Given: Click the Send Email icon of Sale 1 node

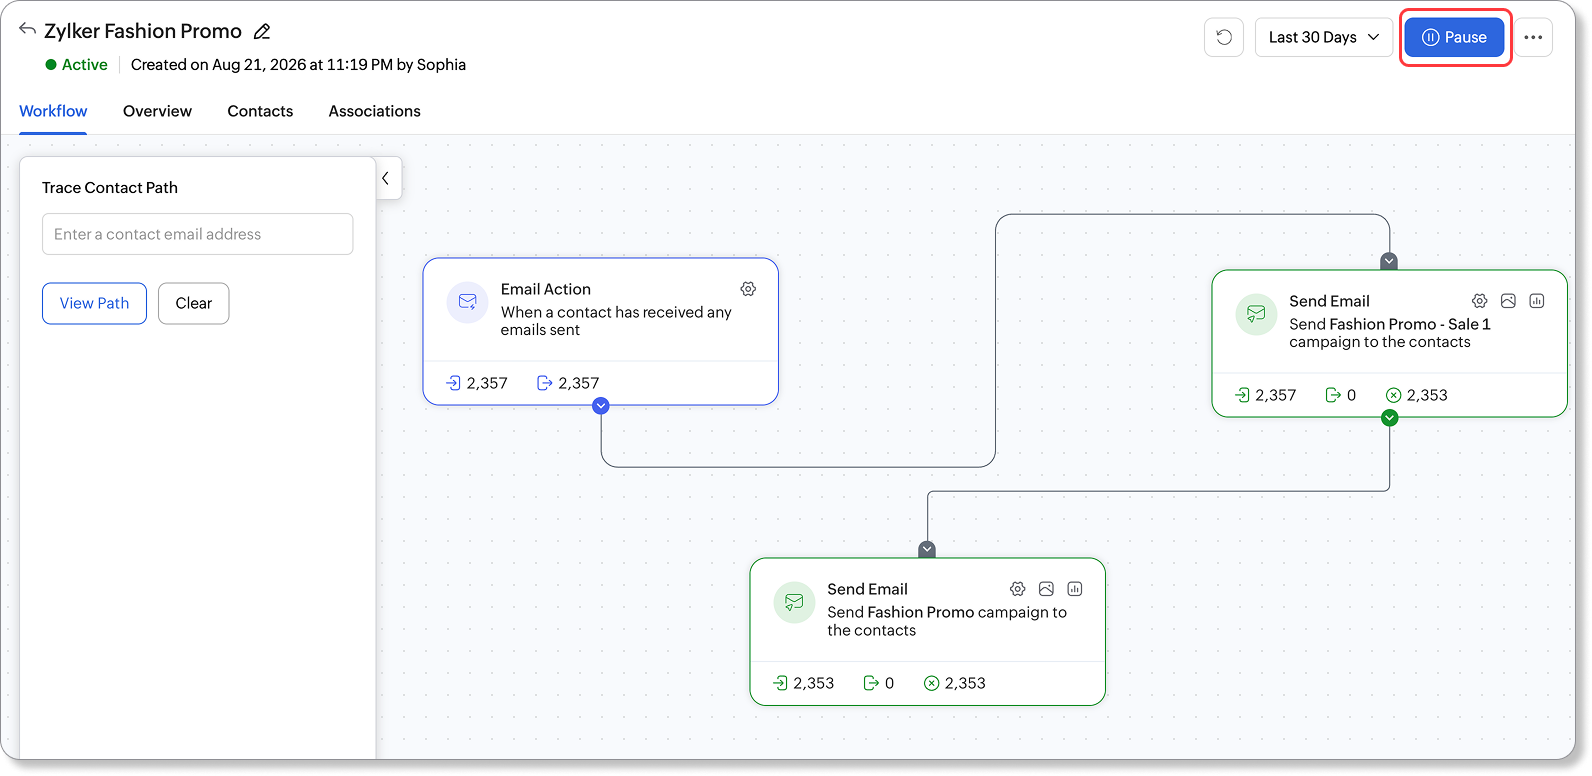Looking at the screenshot, I should click(1256, 314).
